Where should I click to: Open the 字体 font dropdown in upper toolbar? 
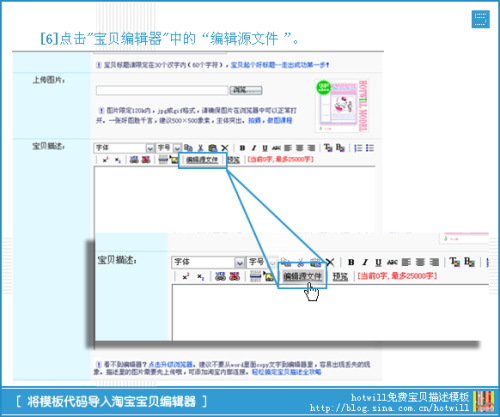tap(125, 148)
